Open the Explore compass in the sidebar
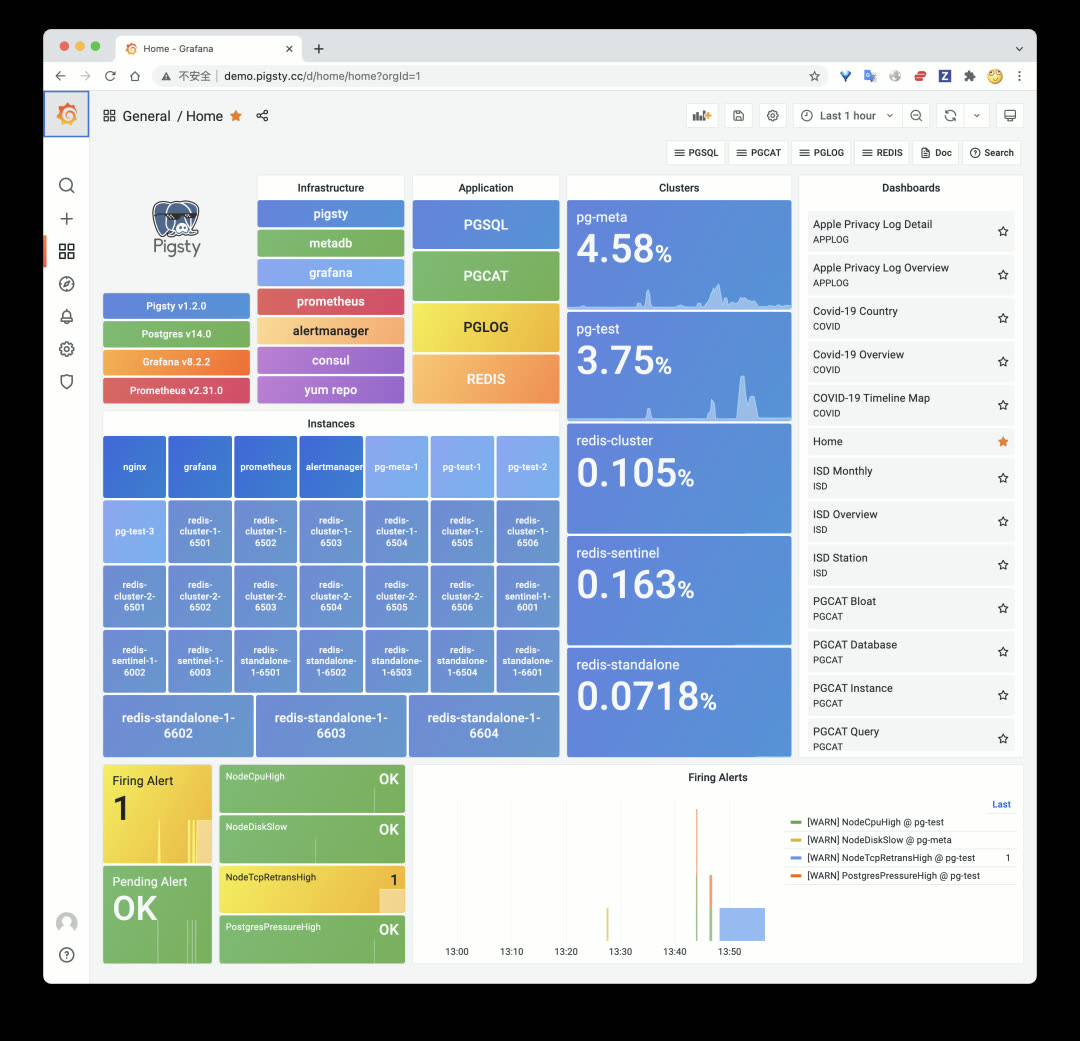This screenshot has width=1080, height=1041. (66, 284)
